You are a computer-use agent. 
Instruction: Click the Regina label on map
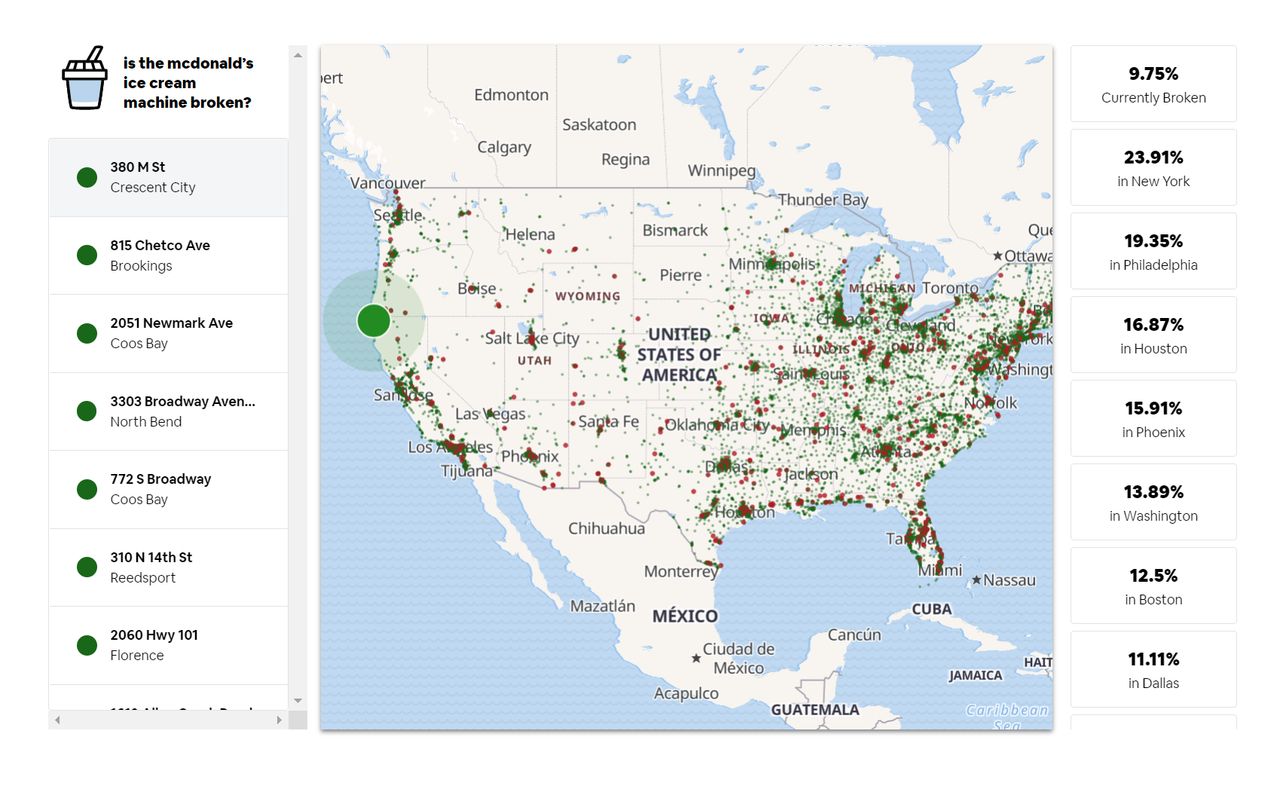coord(625,160)
